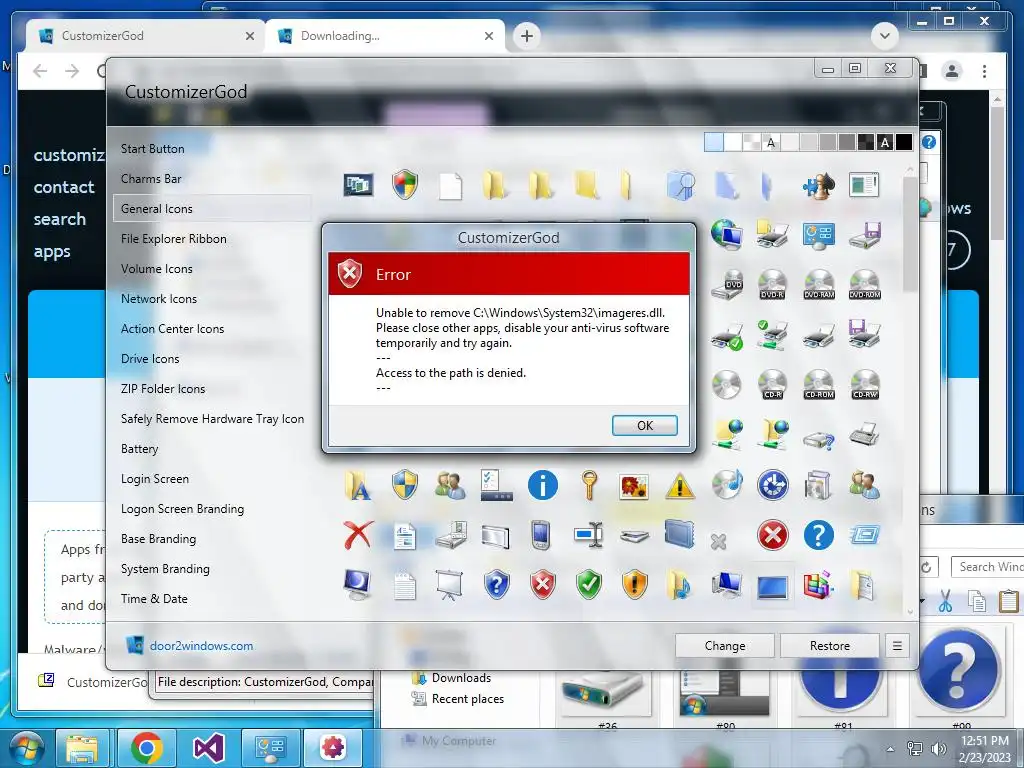Screen dimensions: 1024x768
Task: Select the blue circle question mark icon in grid
Action: [818, 536]
